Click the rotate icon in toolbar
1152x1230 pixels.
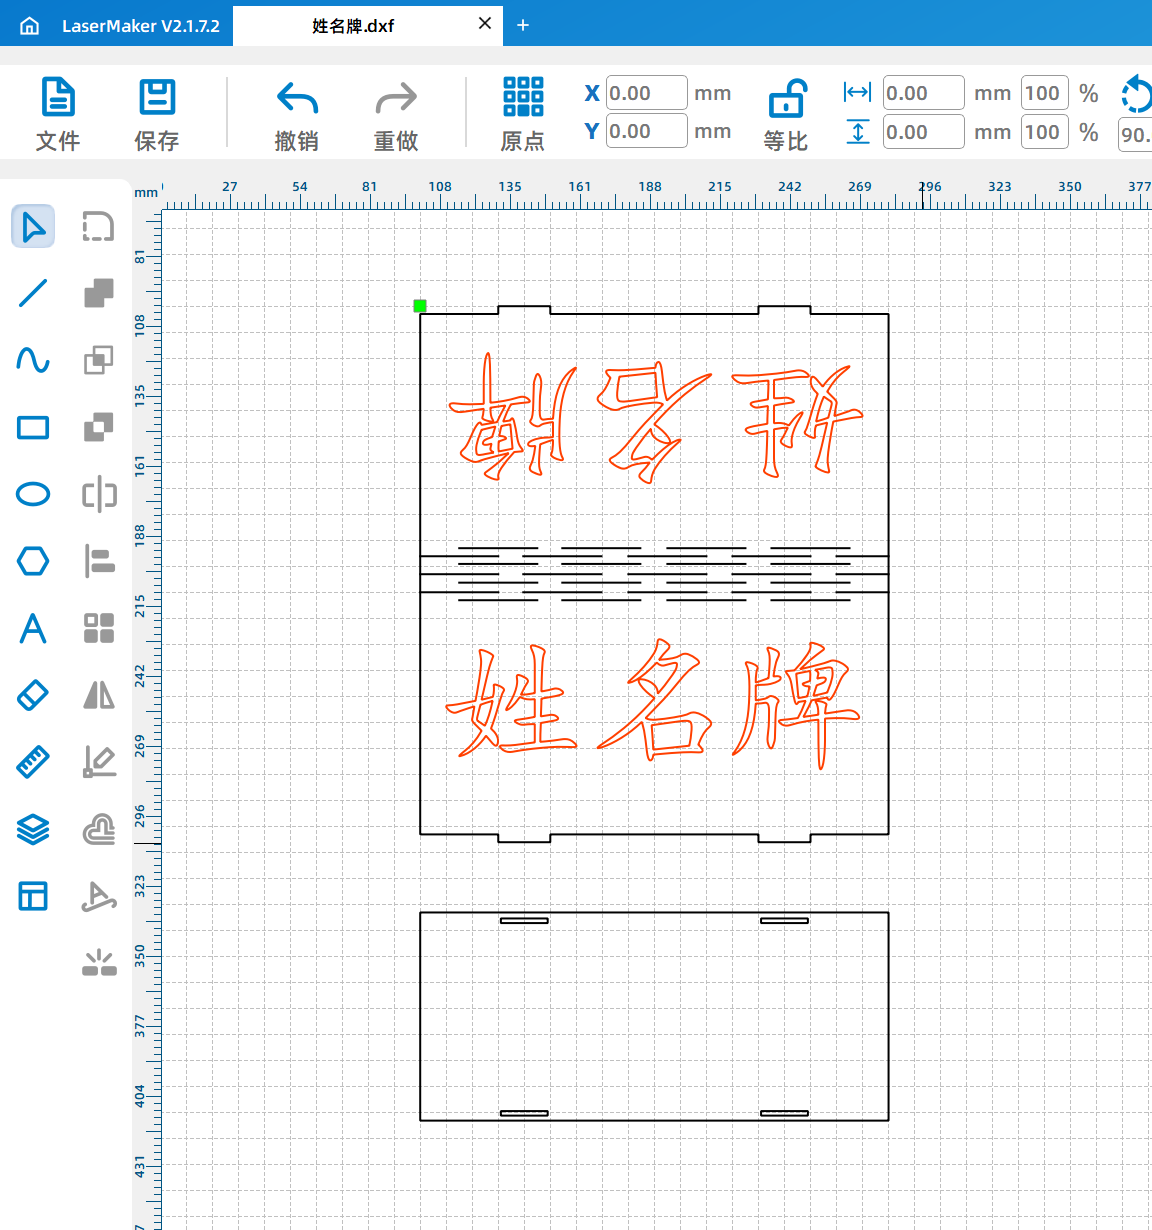[x=1137, y=95]
